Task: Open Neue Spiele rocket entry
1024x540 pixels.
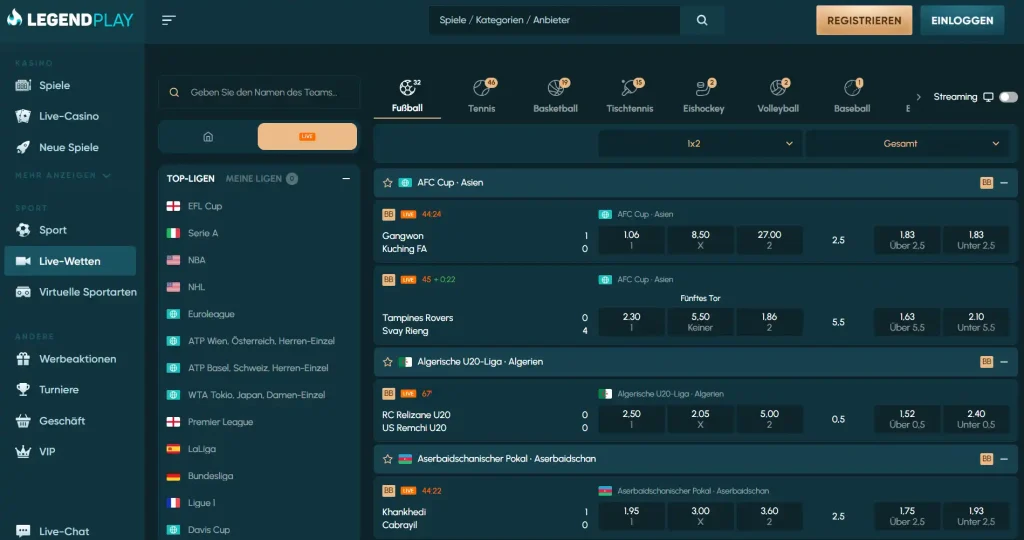Action: click(x=69, y=147)
